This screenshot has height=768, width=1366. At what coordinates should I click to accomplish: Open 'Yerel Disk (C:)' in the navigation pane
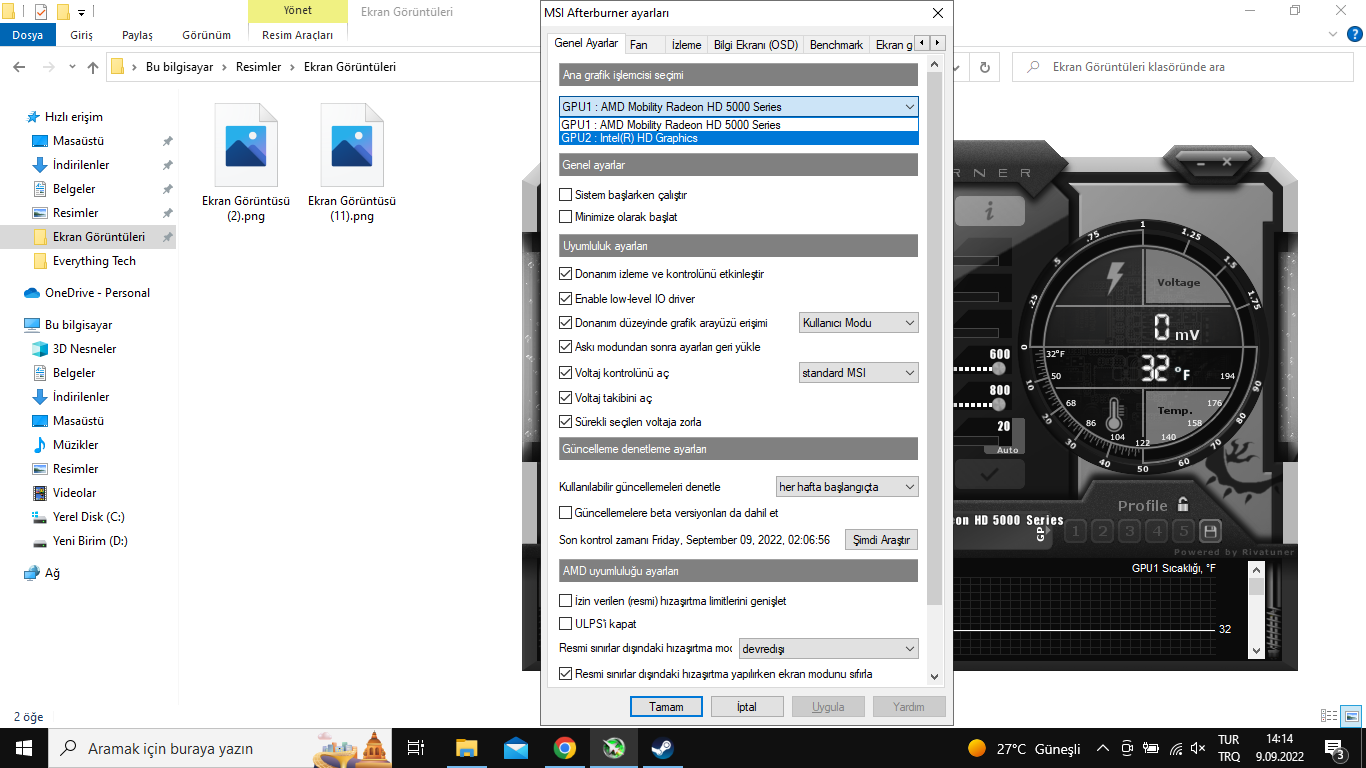(88, 517)
